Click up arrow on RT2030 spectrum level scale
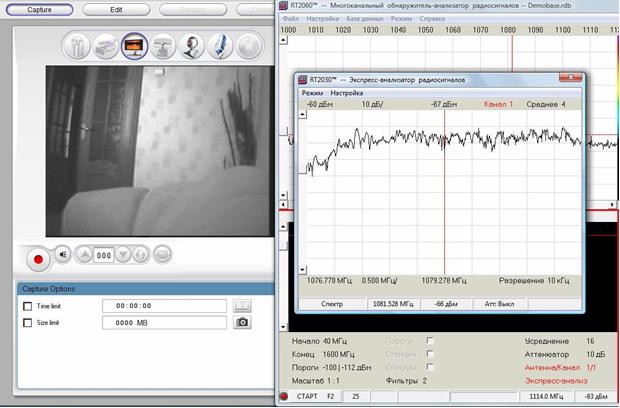620x408 pixels. 302,115
